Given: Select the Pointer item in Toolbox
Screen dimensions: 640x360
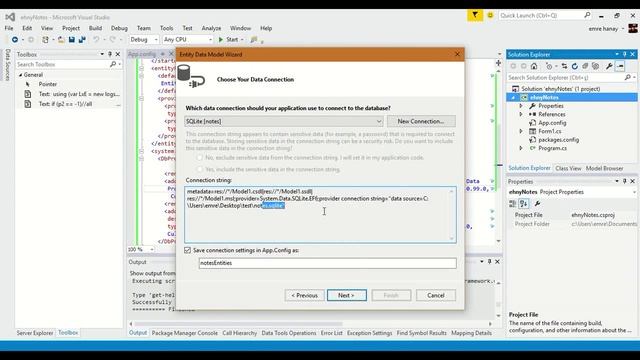Looking at the screenshot, I should (48, 84).
